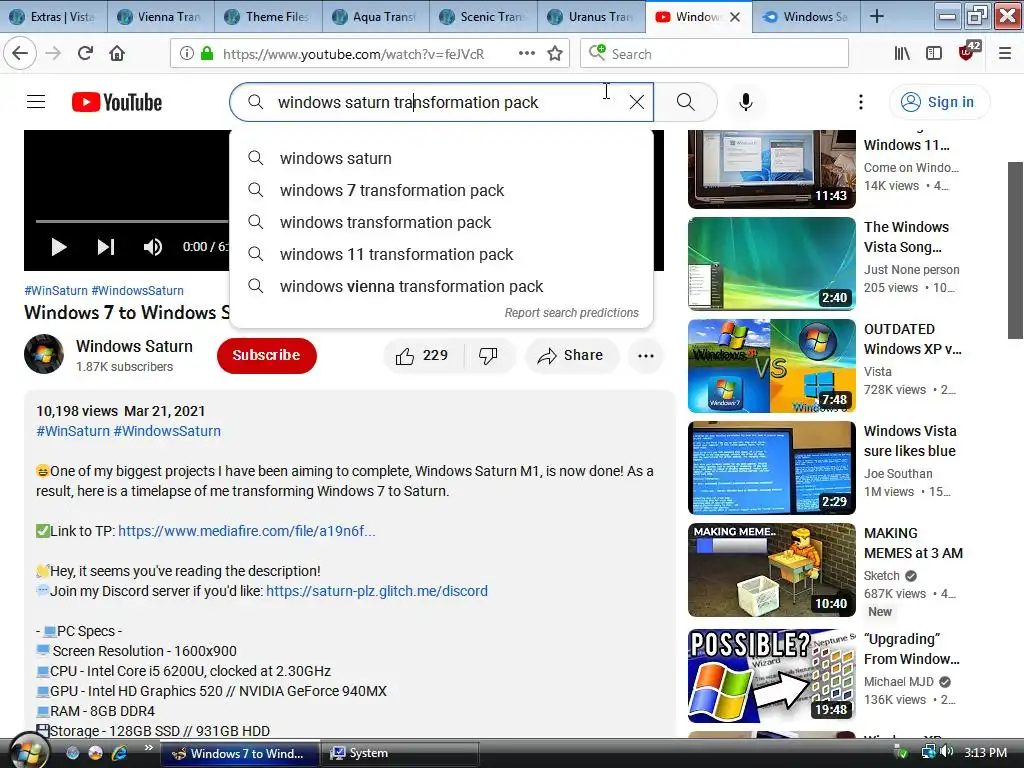The height and width of the screenshot is (768, 1024).
Task: Open the 'Windows Saturn' channel name link
Action: pyautogui.click(x=135, y=346)
